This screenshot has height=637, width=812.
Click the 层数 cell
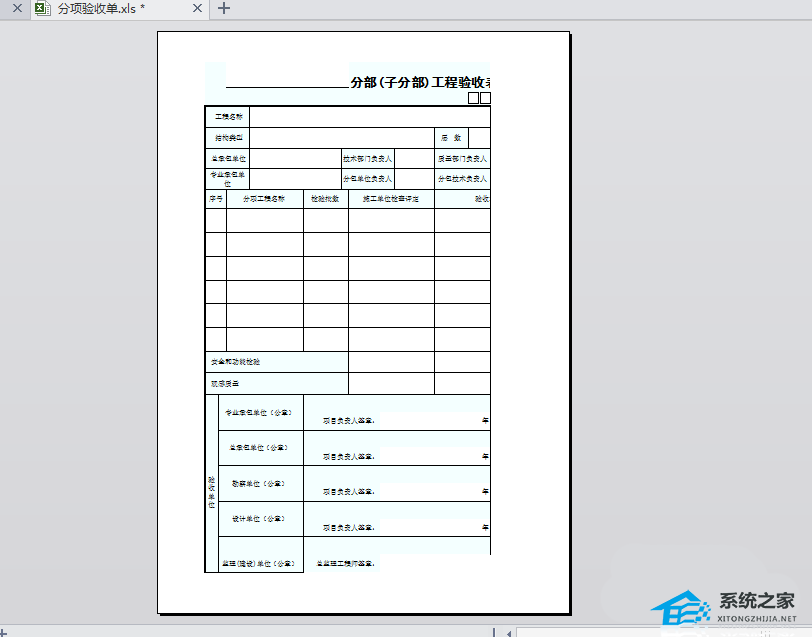point(451,138)
